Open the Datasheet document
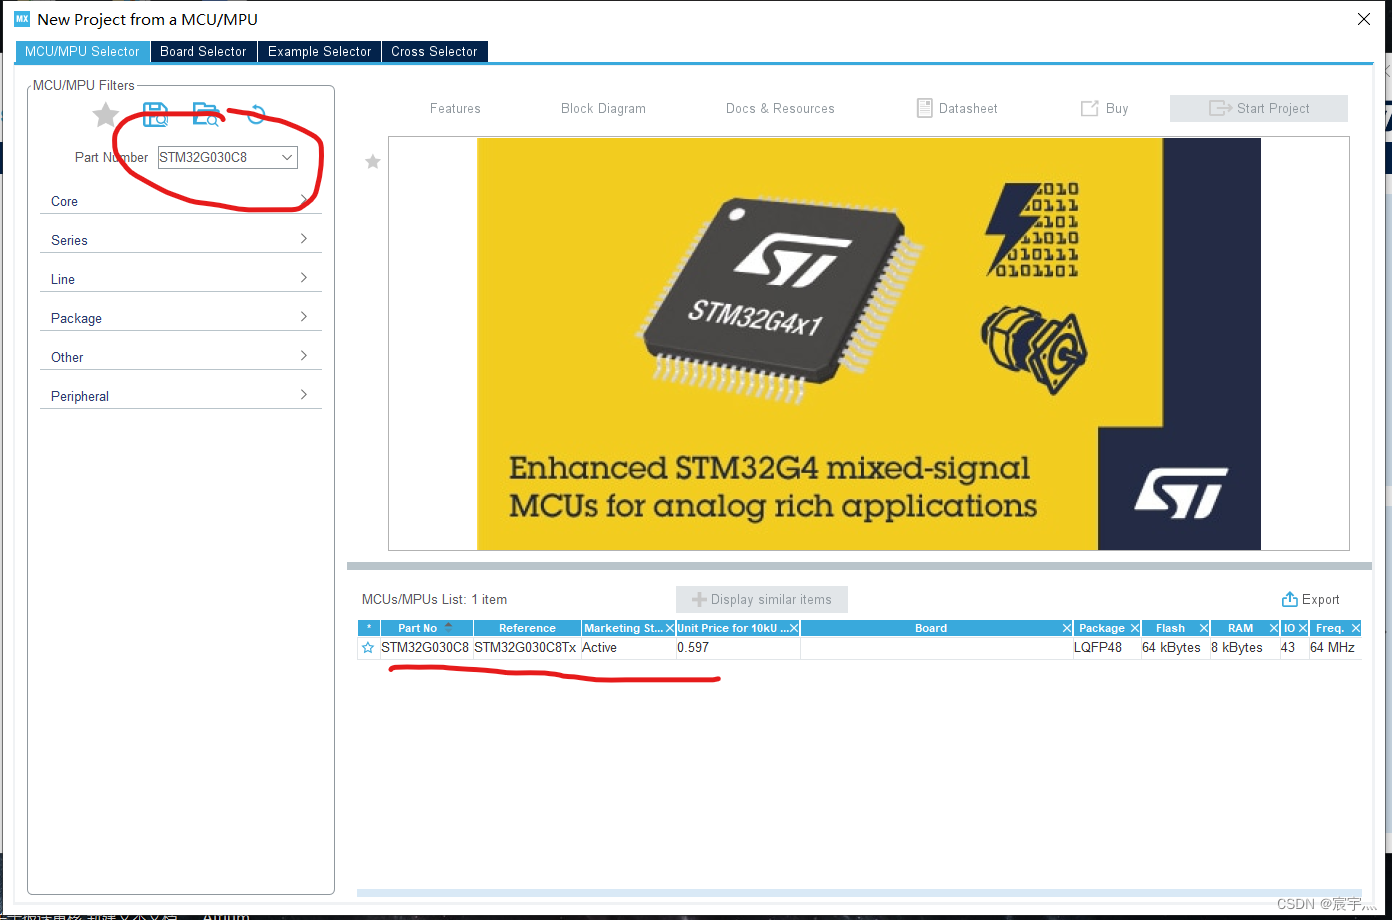Viewport: 1392px width, 920px height. click(957, 108)
